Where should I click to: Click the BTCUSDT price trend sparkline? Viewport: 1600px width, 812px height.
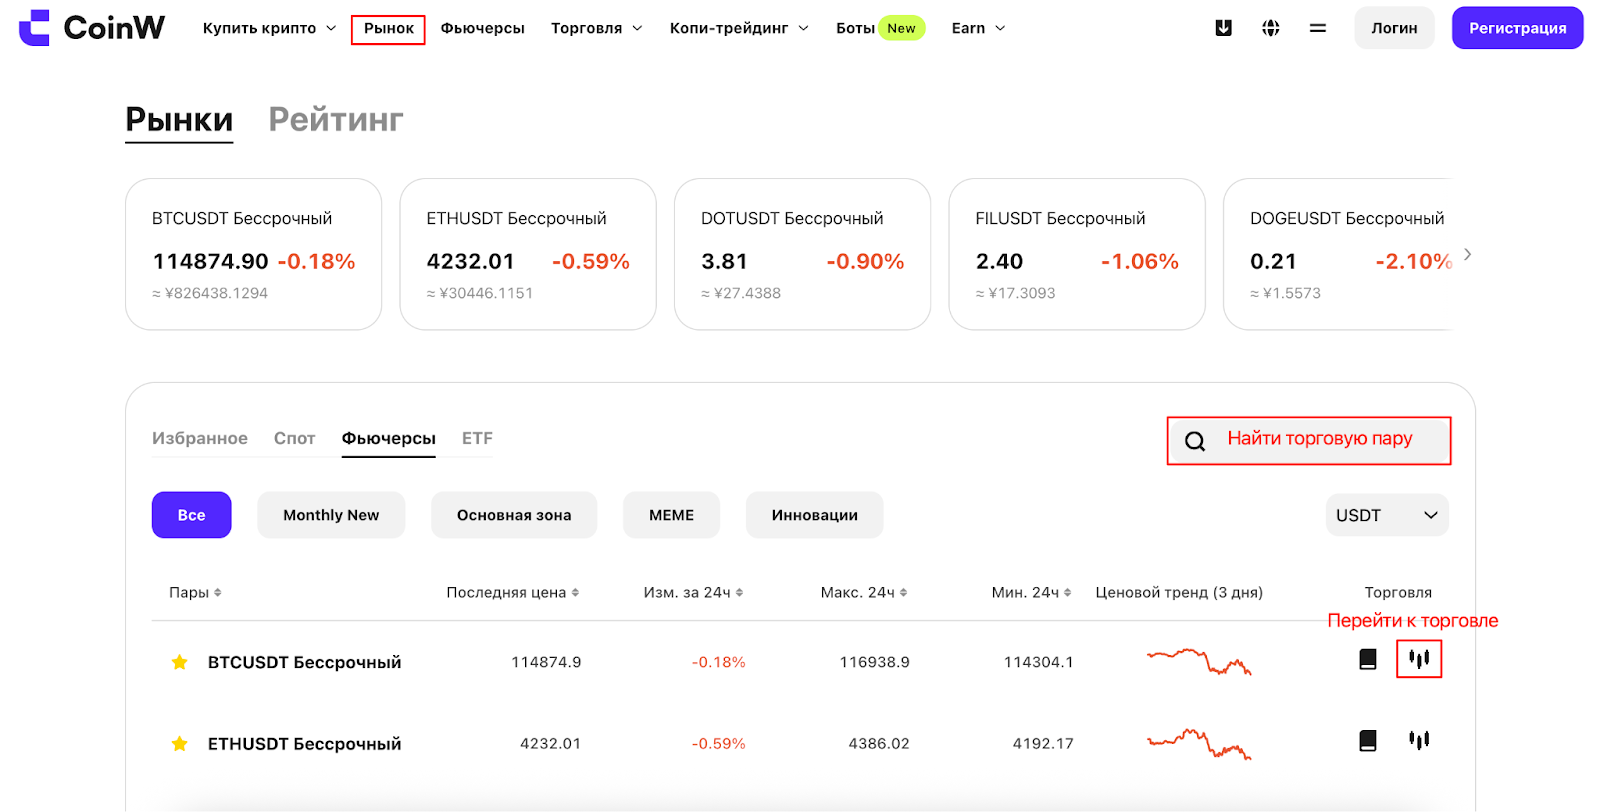1199,661
